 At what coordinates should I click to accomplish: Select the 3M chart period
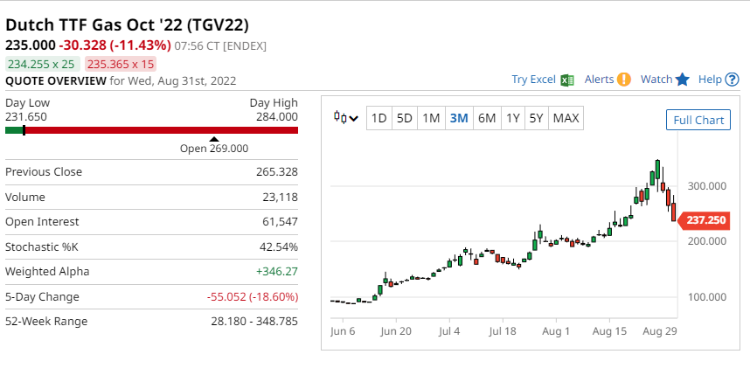[x=459, y=118]
